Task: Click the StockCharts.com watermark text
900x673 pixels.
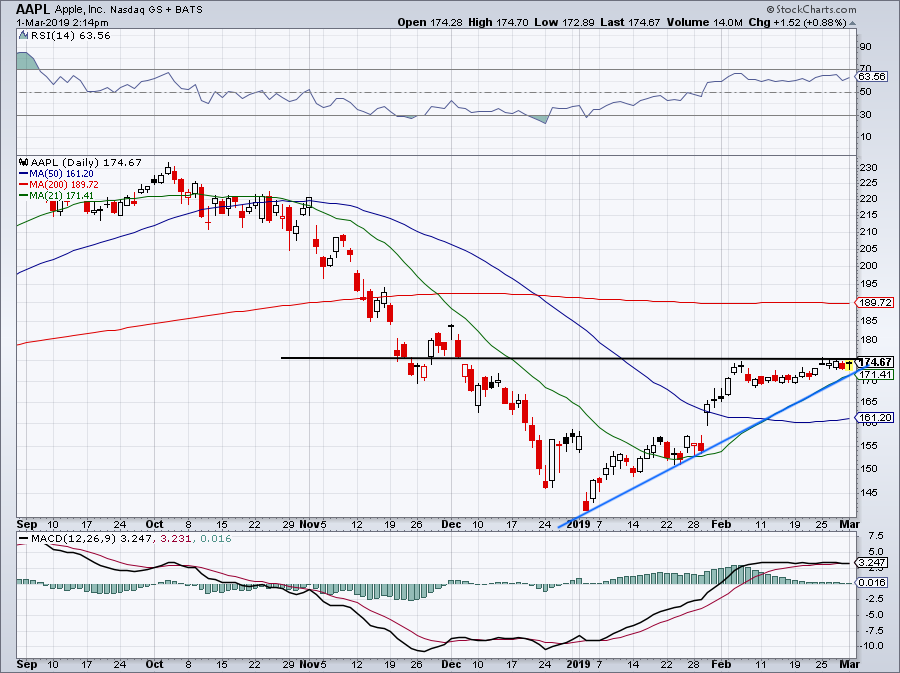Action: point(811,10)
